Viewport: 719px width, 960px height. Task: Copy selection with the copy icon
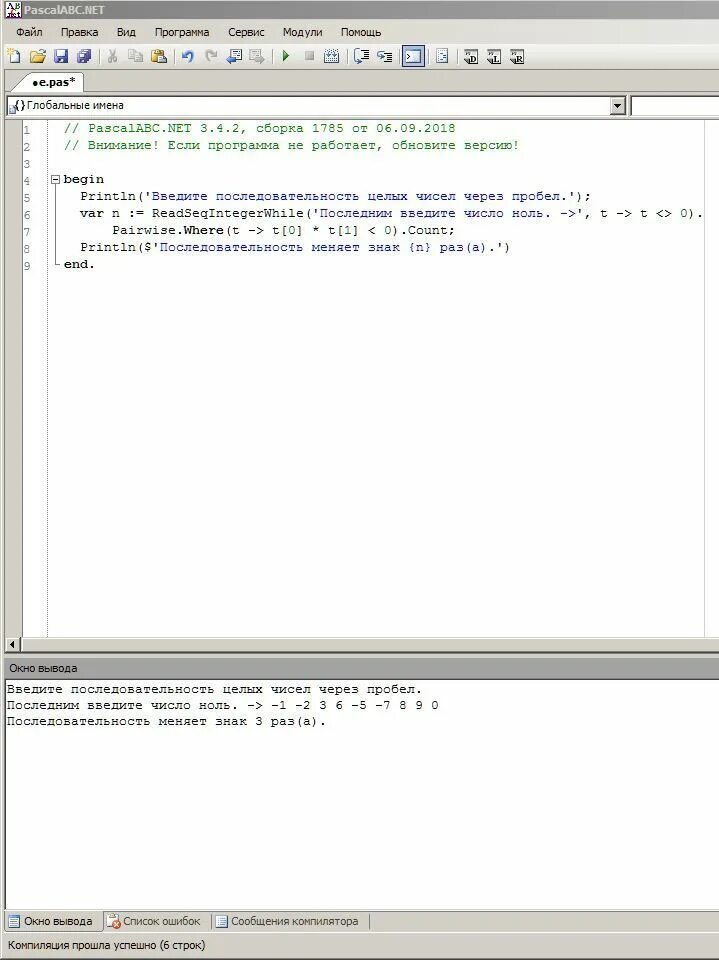coord(135,56)
